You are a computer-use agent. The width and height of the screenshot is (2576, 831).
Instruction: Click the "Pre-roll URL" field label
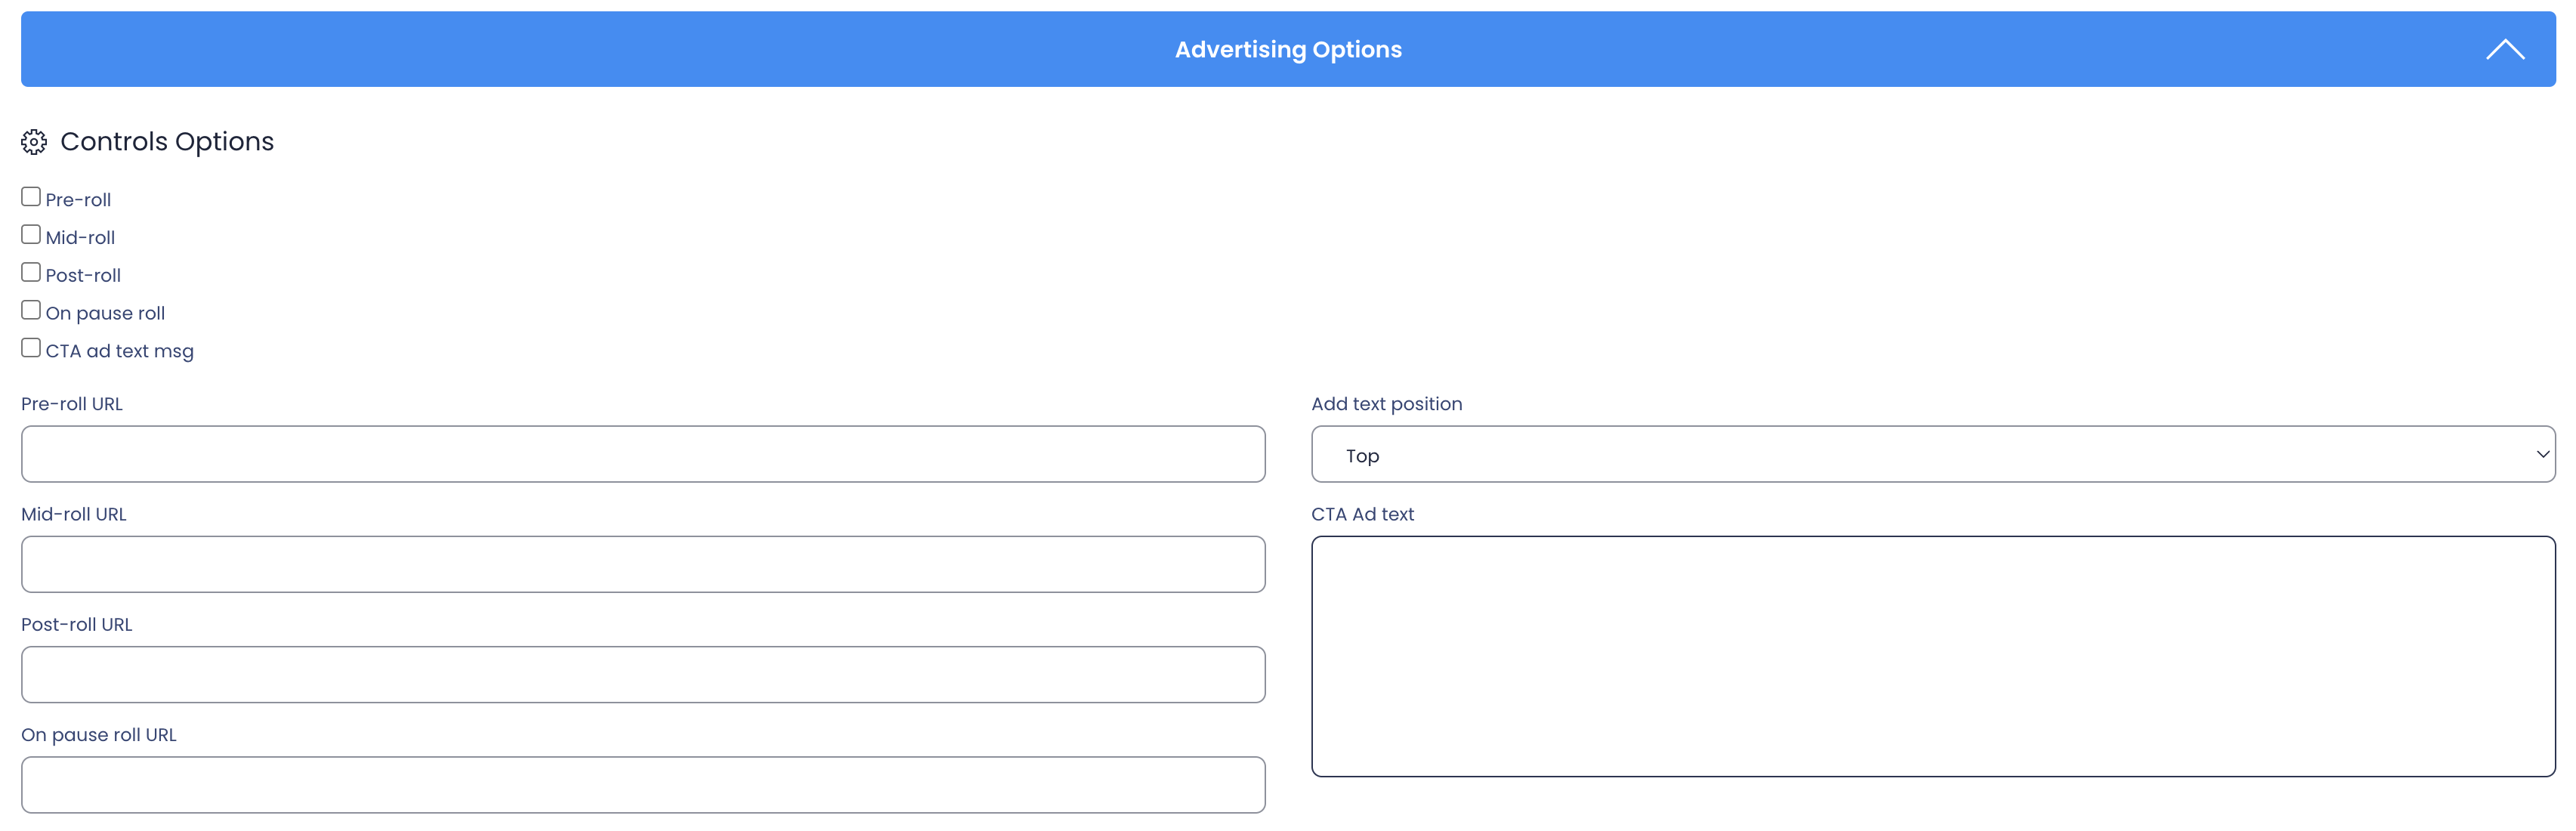(72, 404)
